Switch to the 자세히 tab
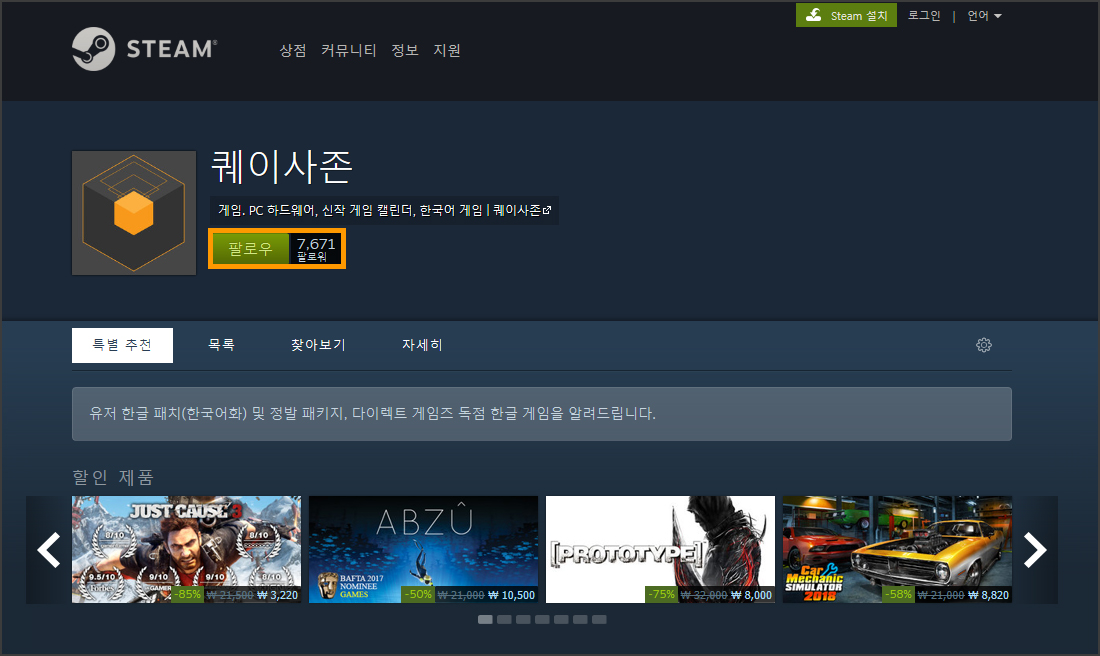 click(422, 345)
